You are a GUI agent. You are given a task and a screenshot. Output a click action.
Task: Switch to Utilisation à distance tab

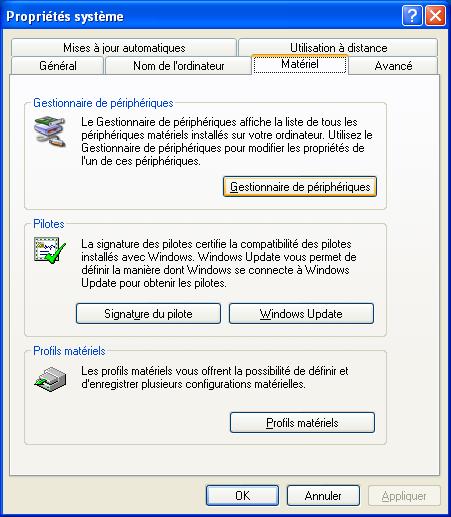(x=338, y=48)
